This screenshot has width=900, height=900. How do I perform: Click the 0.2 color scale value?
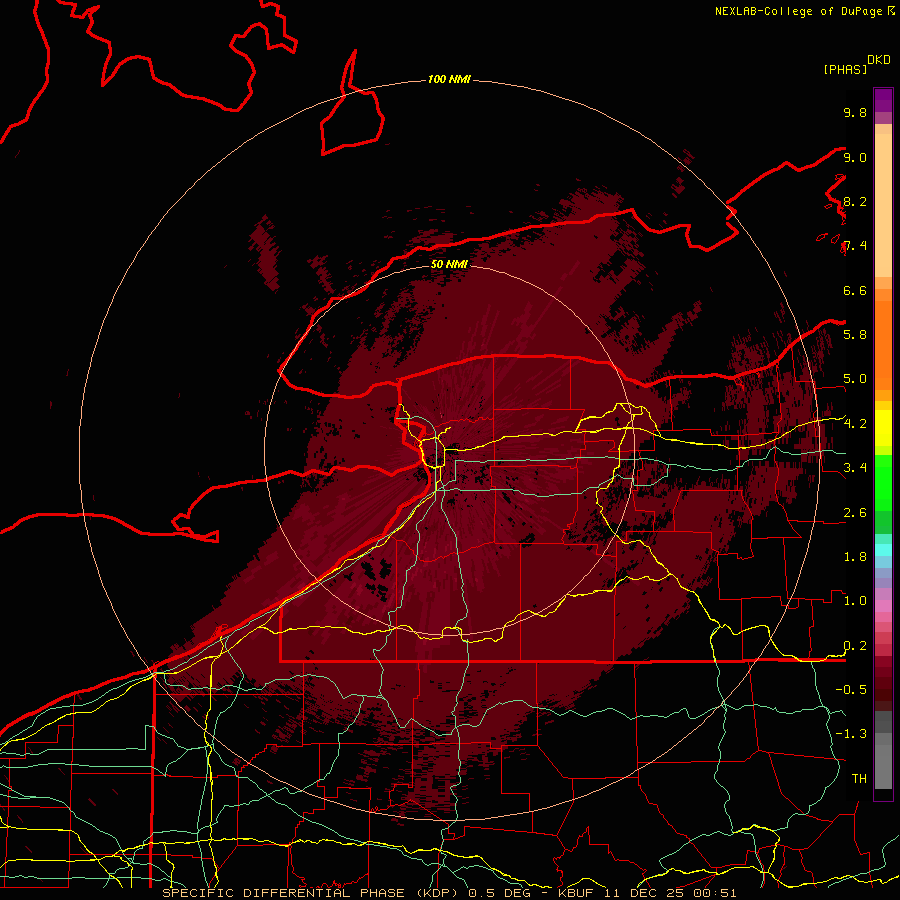coord(855,646)
